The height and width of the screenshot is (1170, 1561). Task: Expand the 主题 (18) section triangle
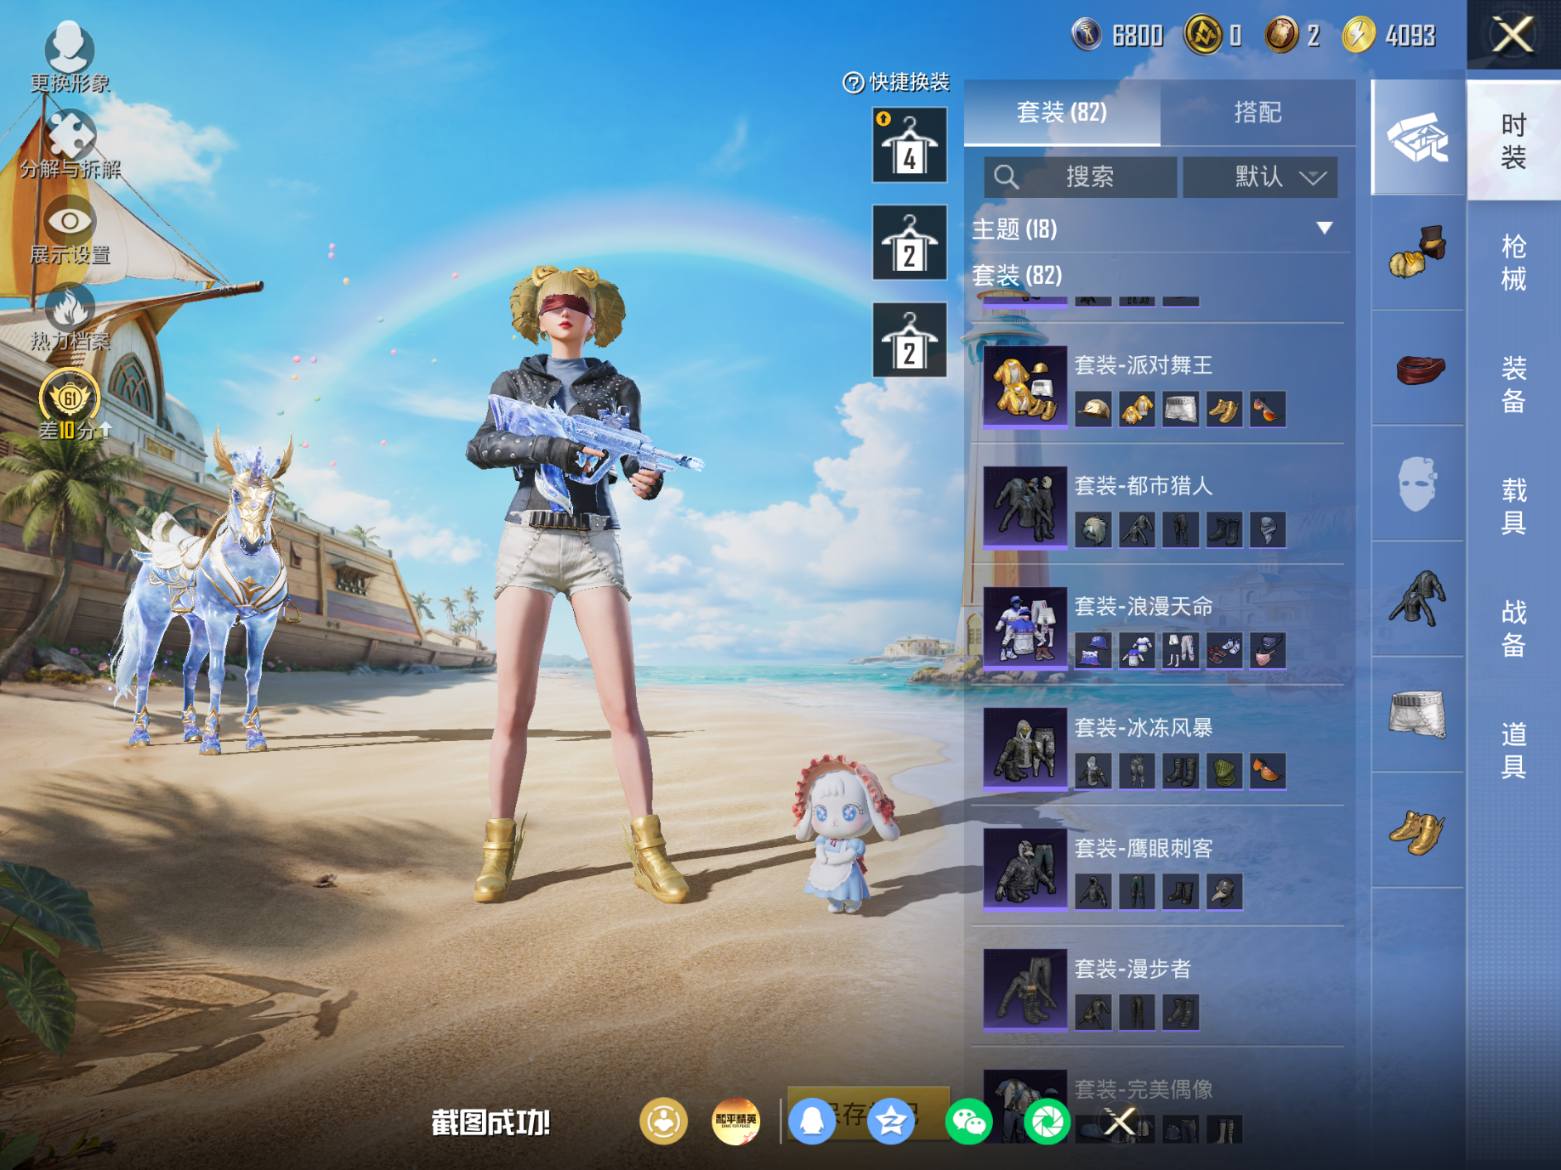(1324, 228)
